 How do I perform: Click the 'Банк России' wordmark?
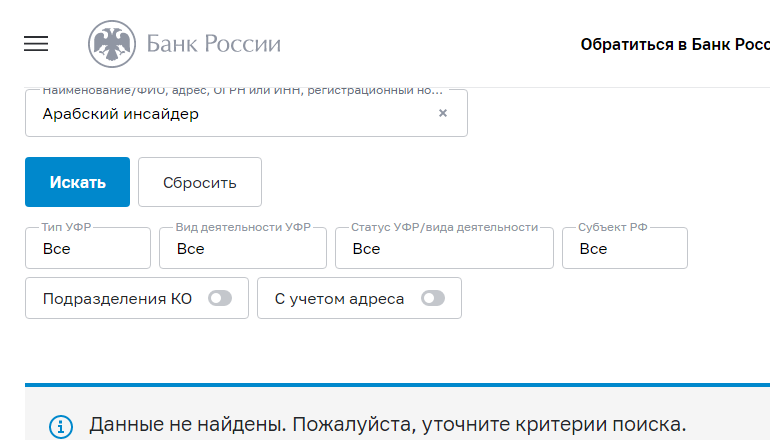[x=213, y=44]
